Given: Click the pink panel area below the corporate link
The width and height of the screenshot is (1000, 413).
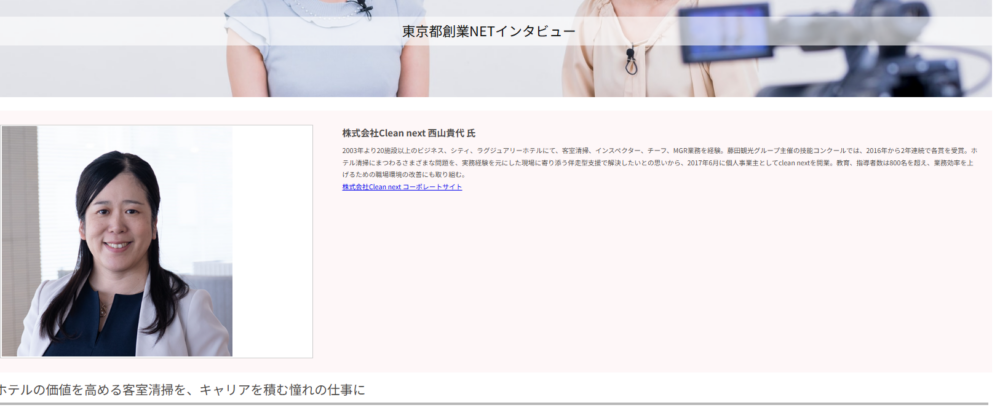Looking at the screenshot, I should pos(650,280).
